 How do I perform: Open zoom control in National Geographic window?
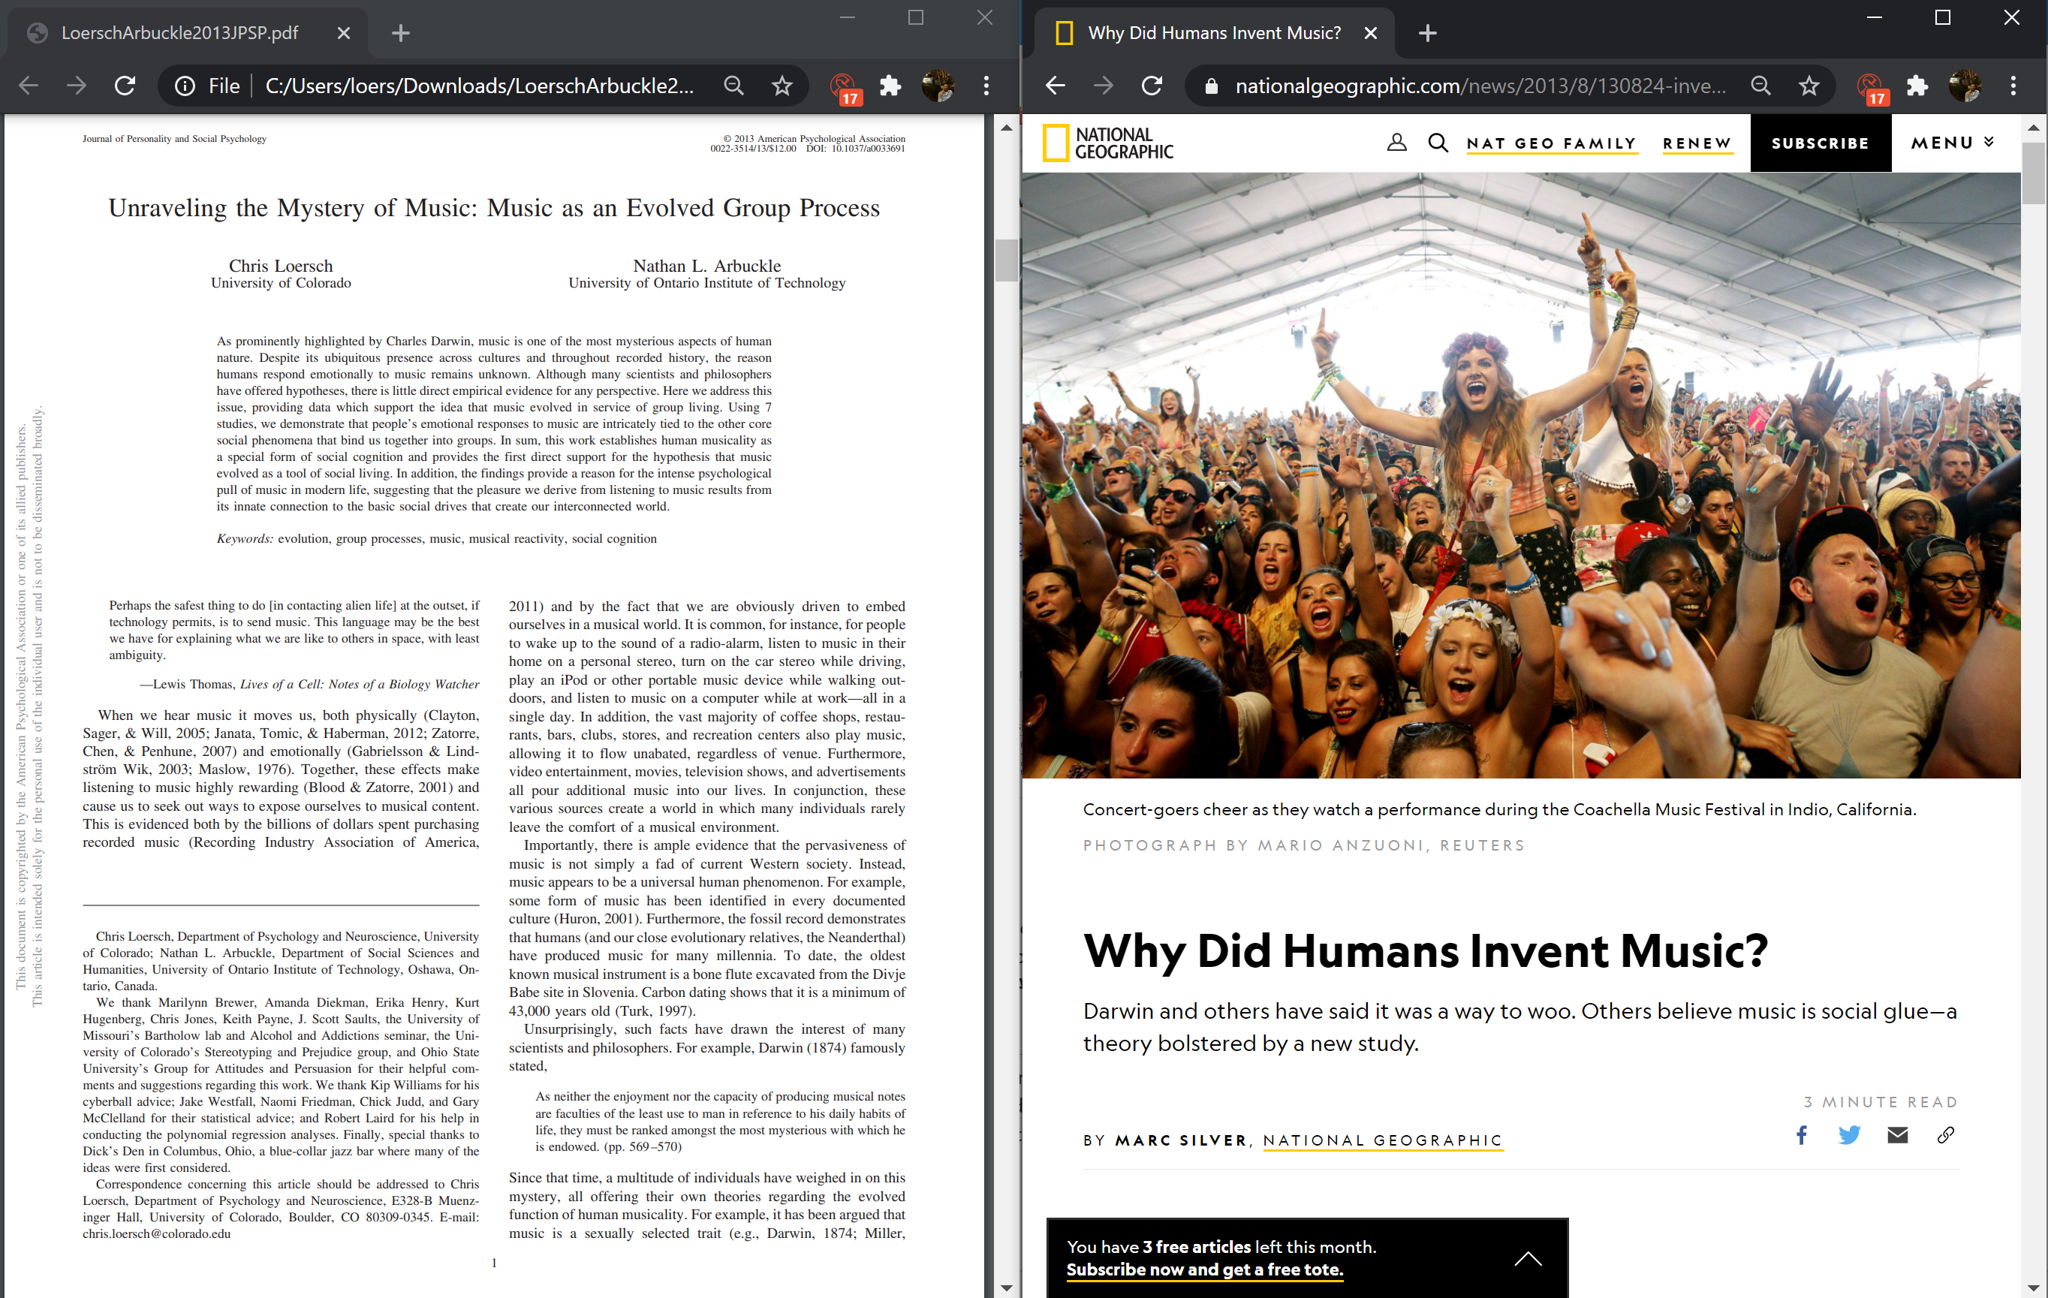coord(1761,86)
